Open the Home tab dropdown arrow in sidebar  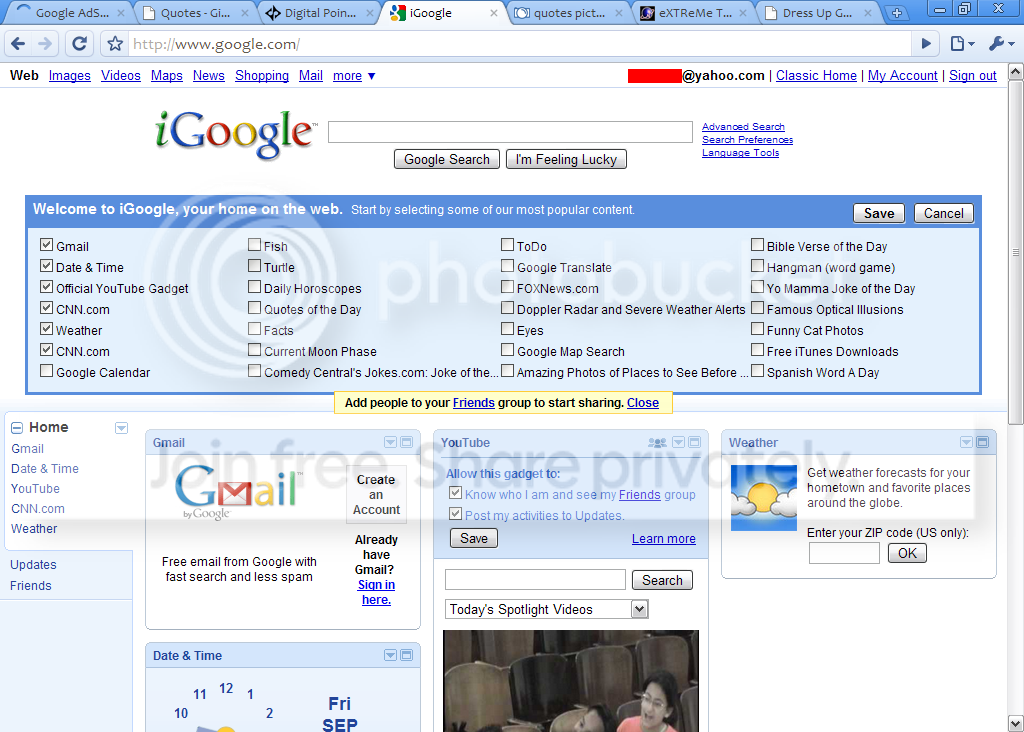pyautogui.click(x=121, y=428)
